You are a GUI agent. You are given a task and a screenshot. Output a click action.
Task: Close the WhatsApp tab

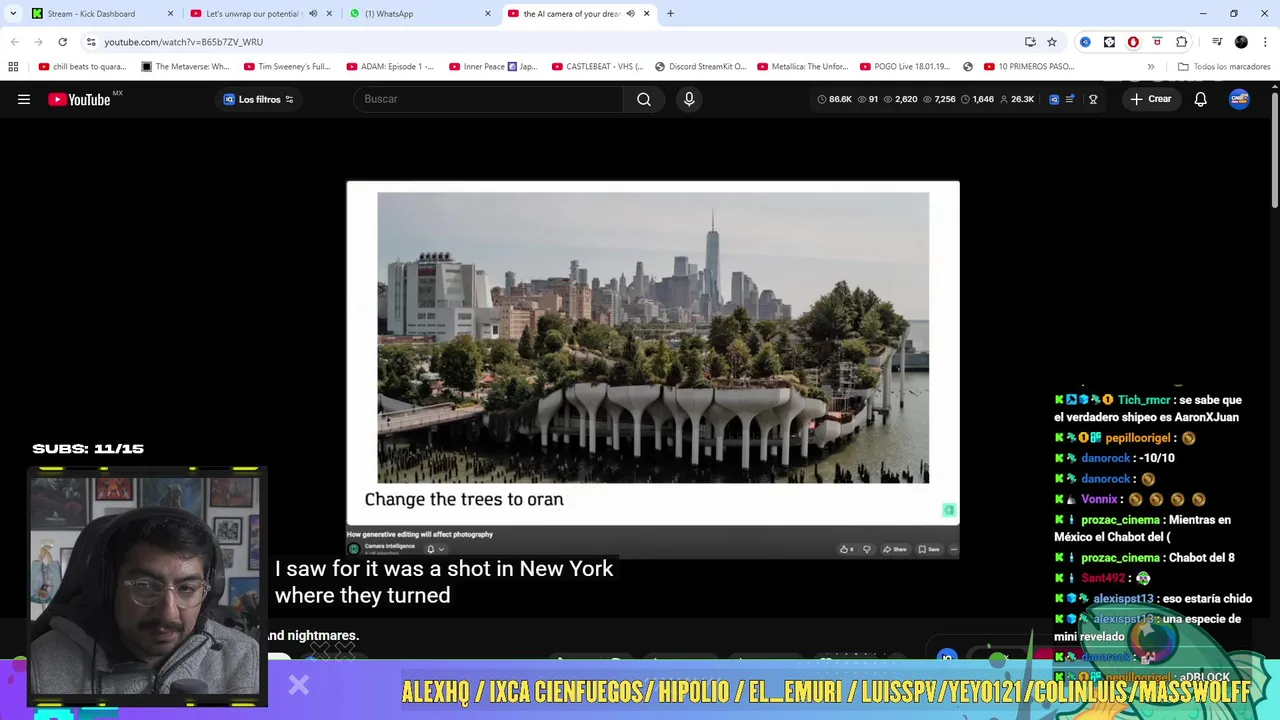[x=488, y=14]
